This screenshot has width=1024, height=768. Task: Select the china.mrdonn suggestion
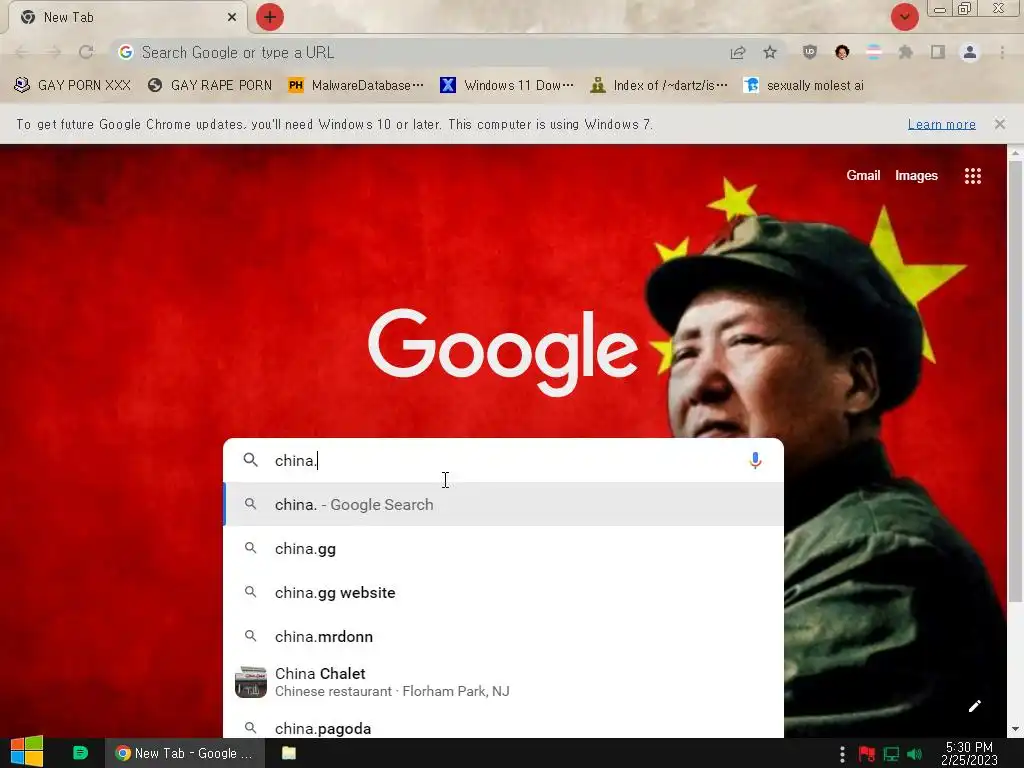click(x=504, y=636)
